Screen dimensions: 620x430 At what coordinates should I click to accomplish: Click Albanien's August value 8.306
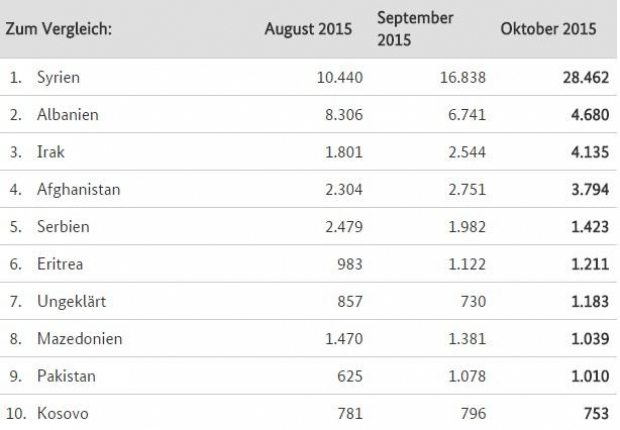pyautogui.click(x=330, y=113)
